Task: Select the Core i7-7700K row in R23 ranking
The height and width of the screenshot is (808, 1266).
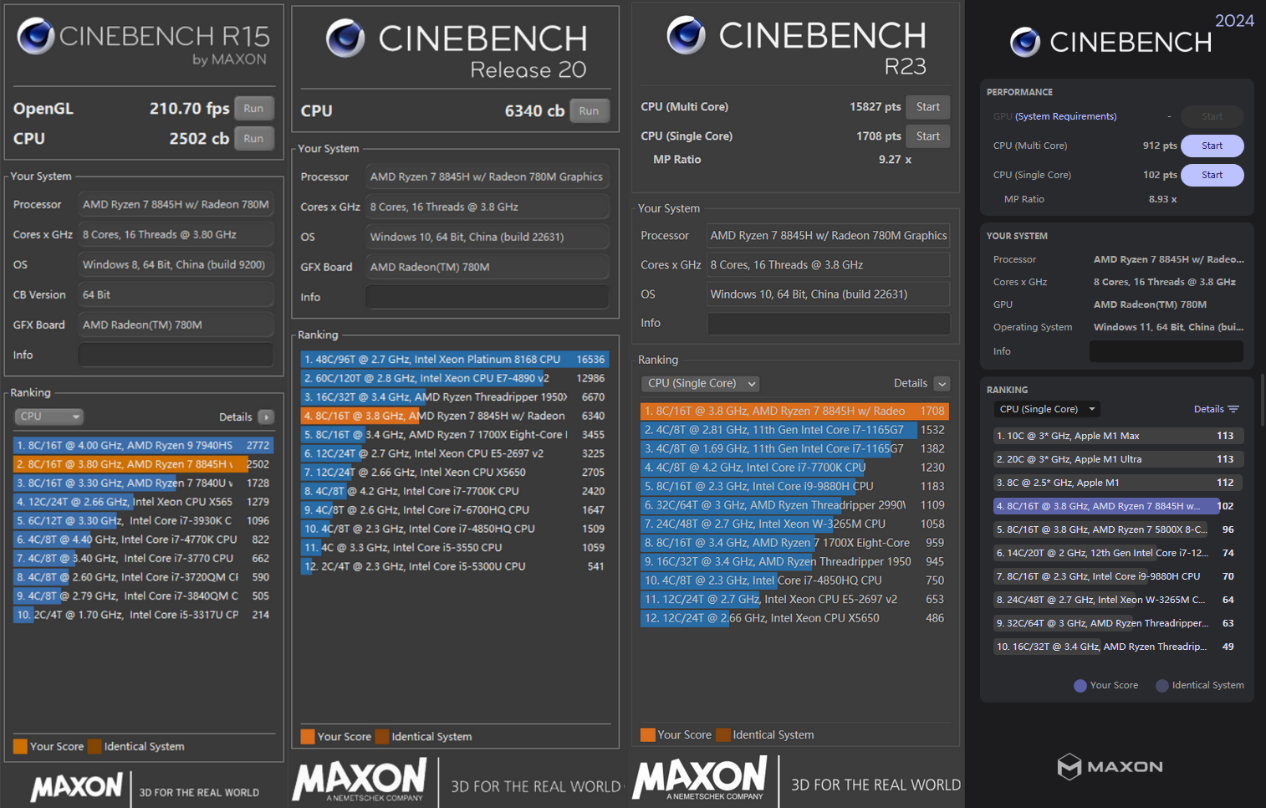Action: 795,467
